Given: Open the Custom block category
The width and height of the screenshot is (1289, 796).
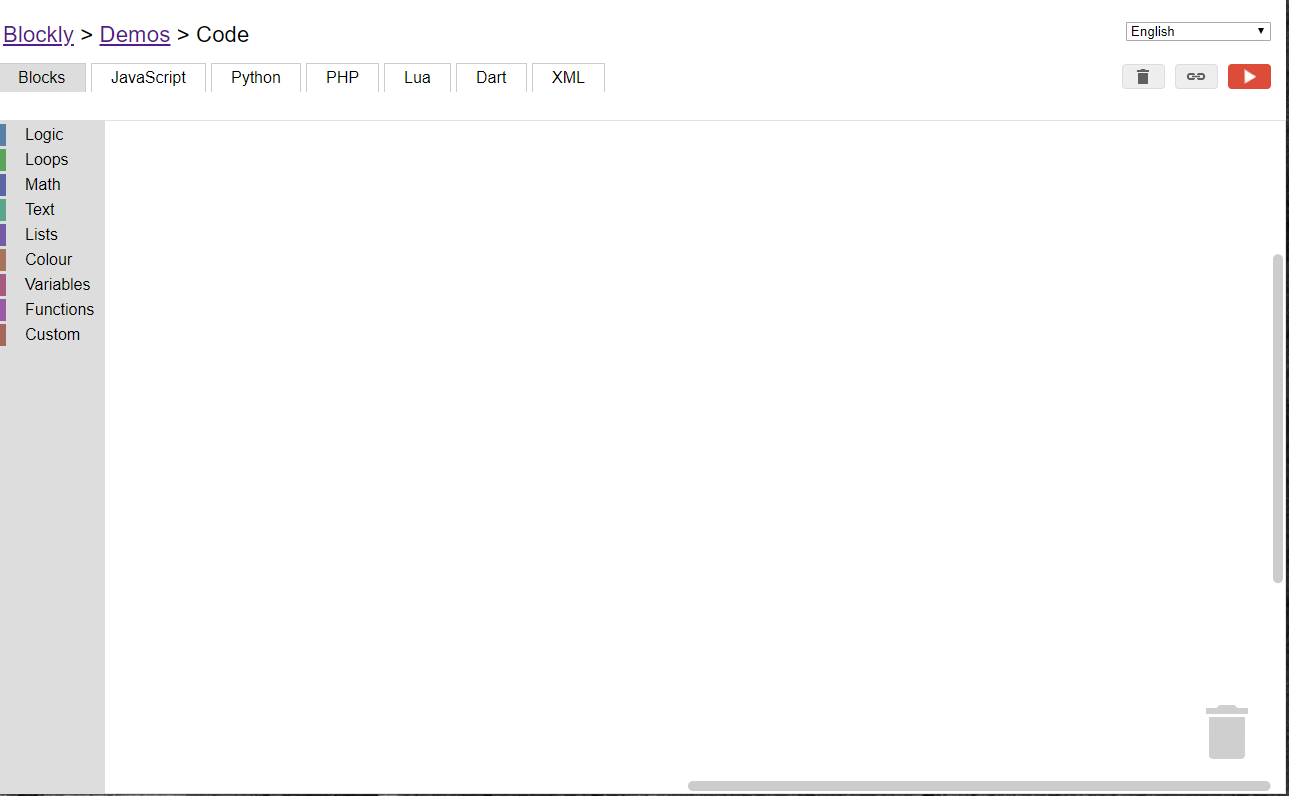Looking at the screenshot, I should pos(52,334).
